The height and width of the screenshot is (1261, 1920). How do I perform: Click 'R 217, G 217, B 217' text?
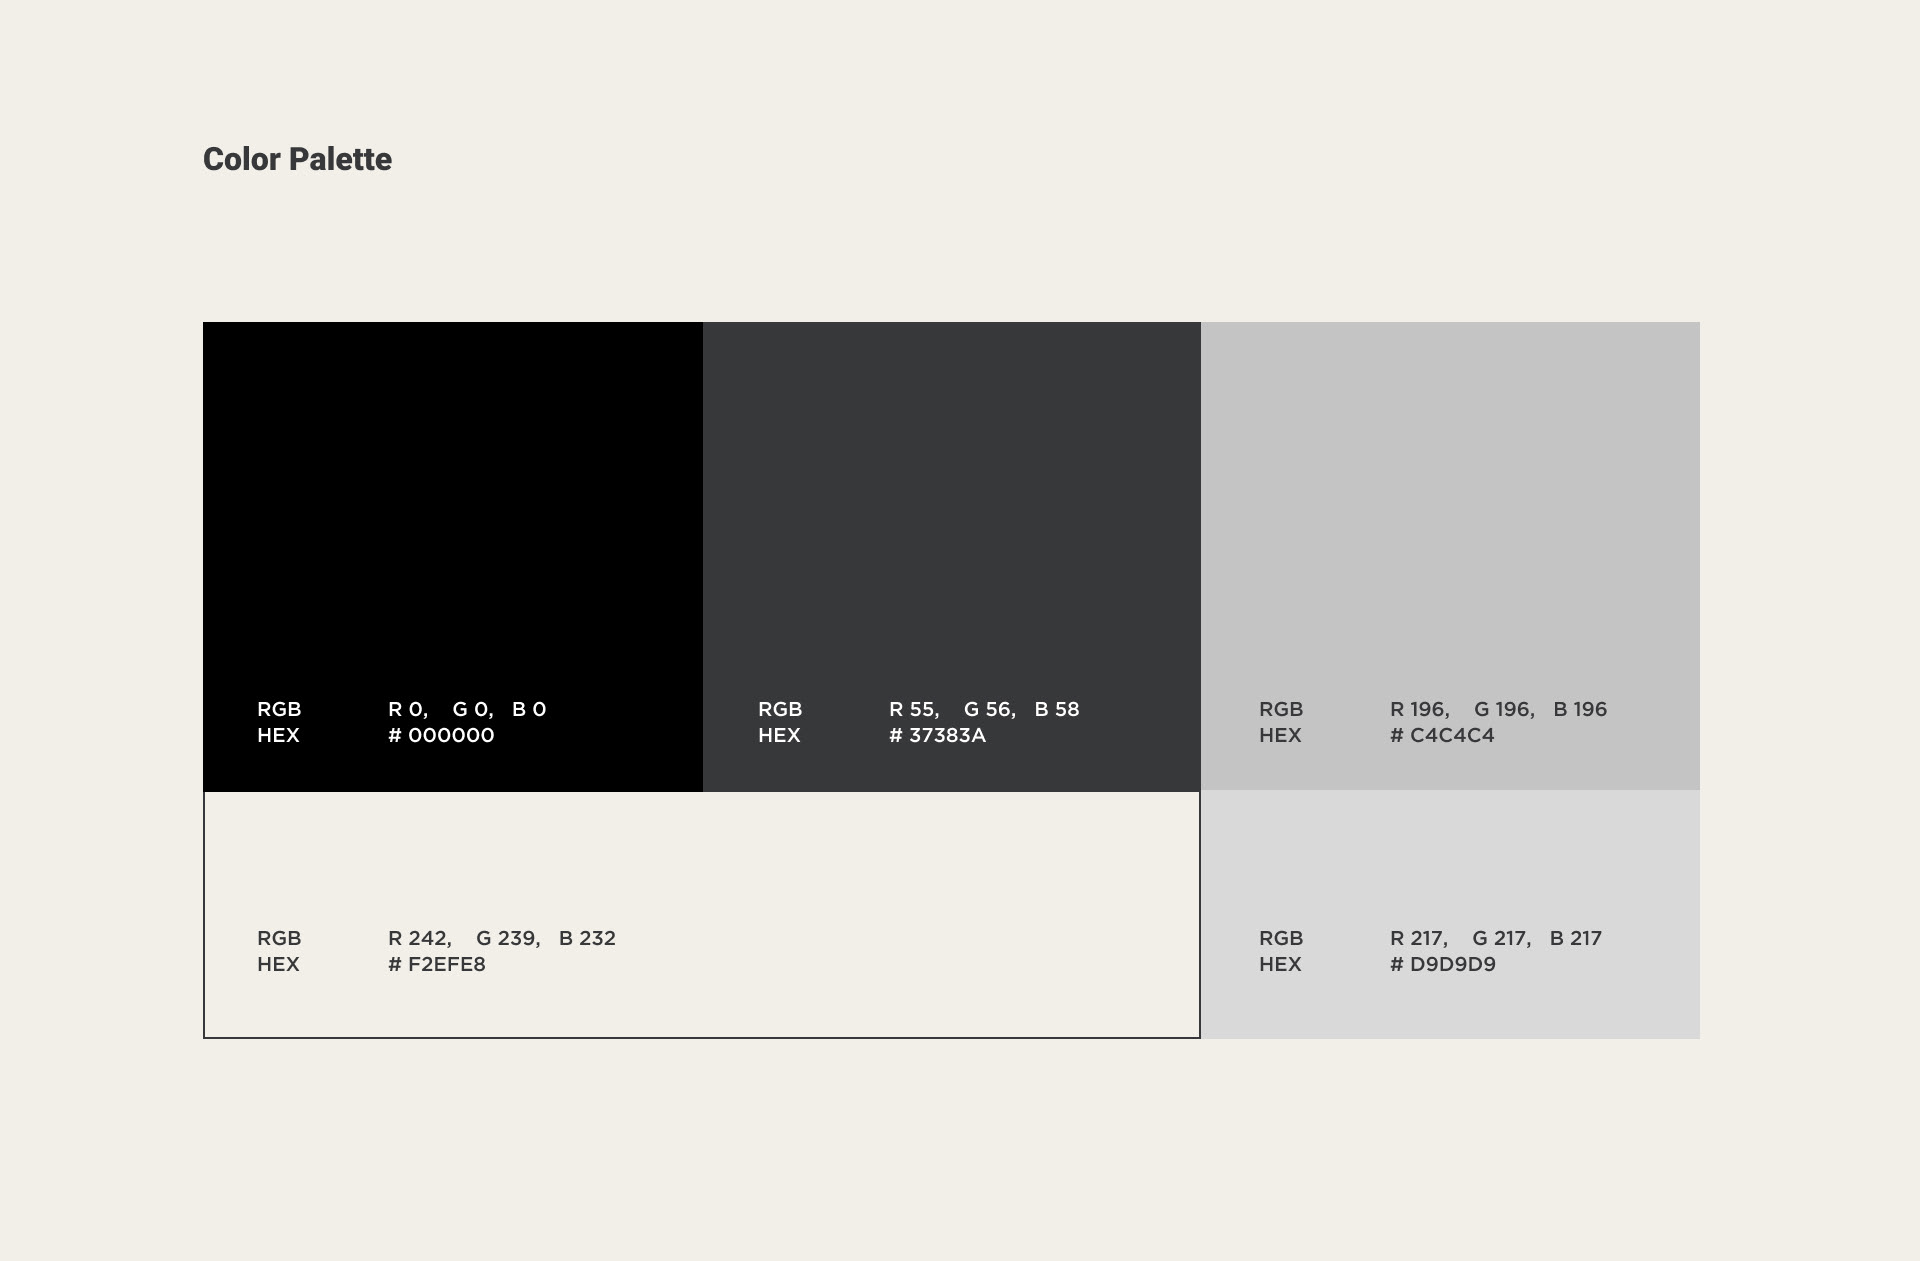click(x=1496, y=938)
